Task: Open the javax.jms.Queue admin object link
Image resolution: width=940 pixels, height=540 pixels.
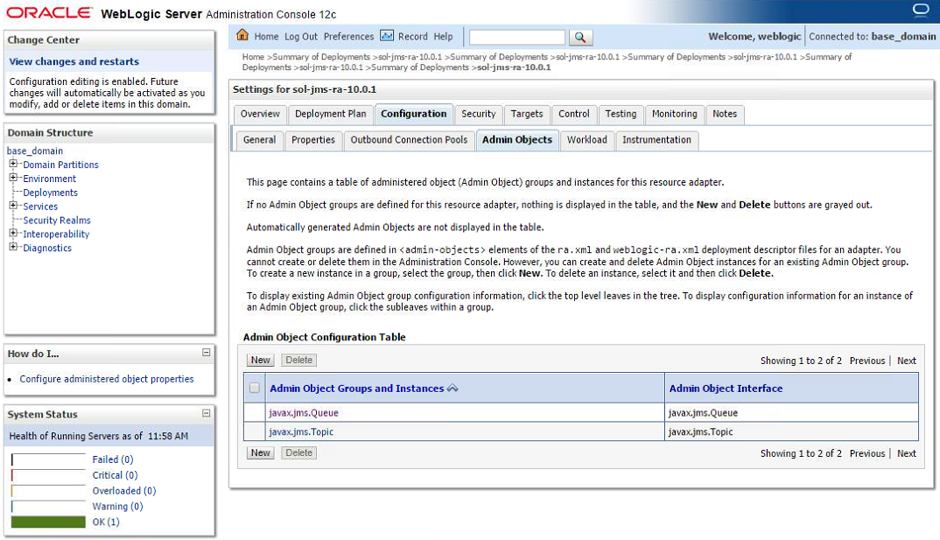Action: click(303, 412)
